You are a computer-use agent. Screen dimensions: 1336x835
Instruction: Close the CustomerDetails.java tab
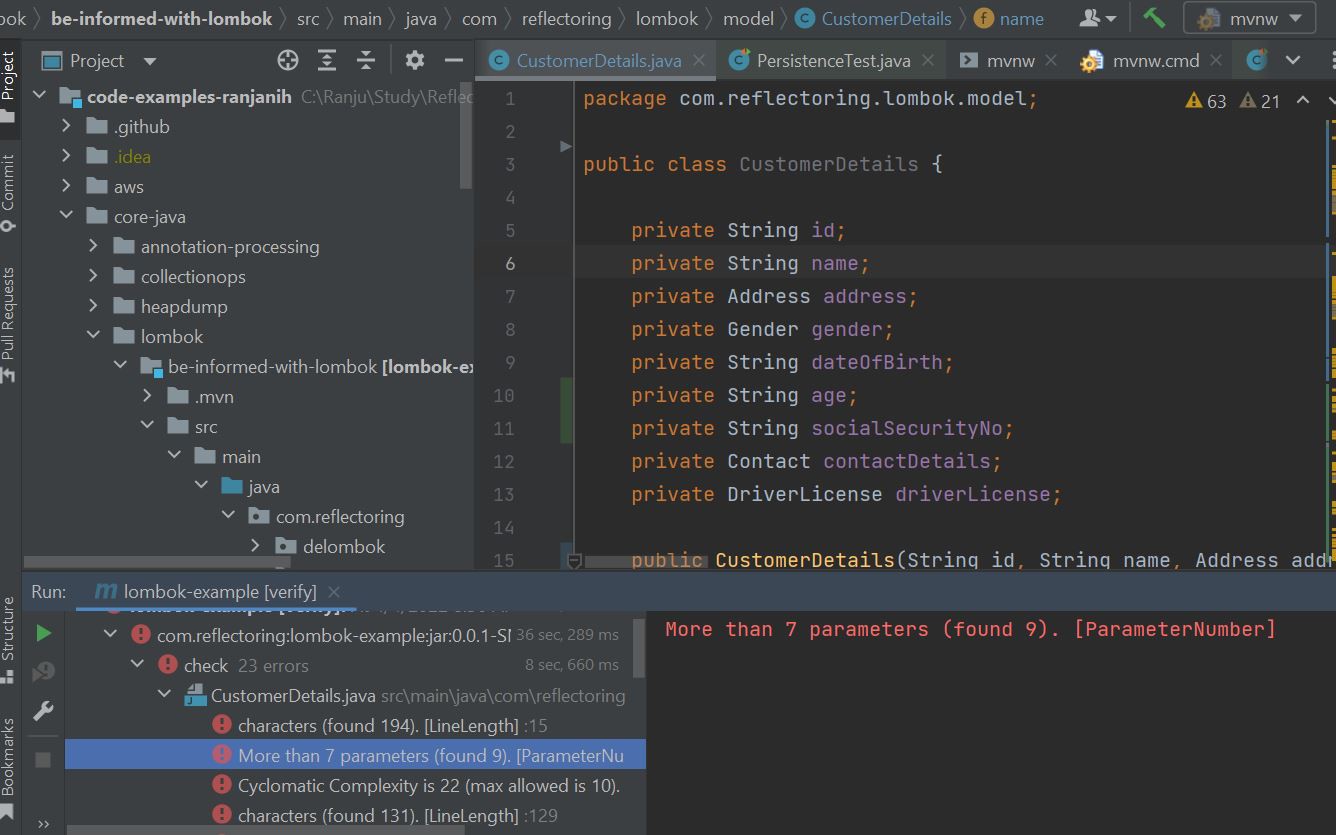click(701, 61)
